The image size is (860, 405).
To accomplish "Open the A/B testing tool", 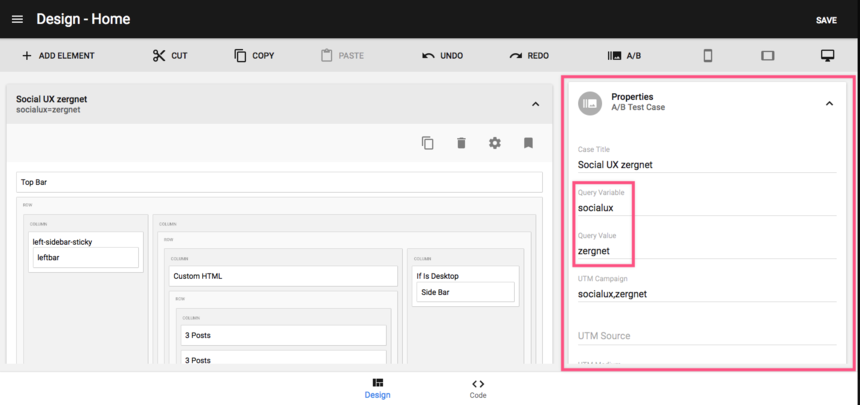I will coord(624,56).
